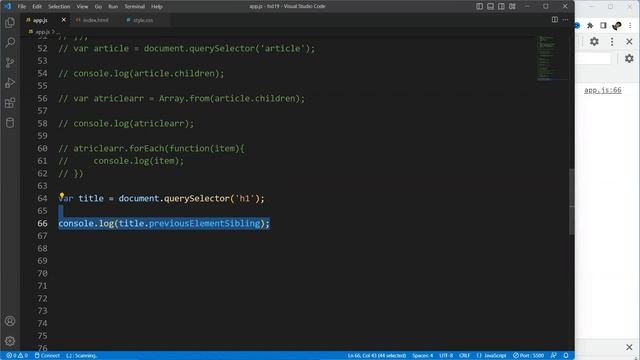Click the commented line 52 code

tap(187, 49)
